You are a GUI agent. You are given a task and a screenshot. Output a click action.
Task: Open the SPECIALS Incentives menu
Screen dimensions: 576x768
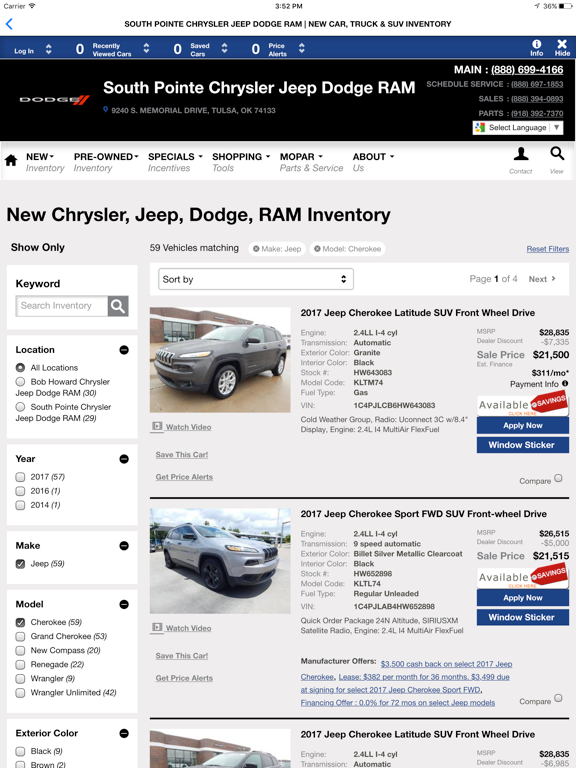point(175,162)
